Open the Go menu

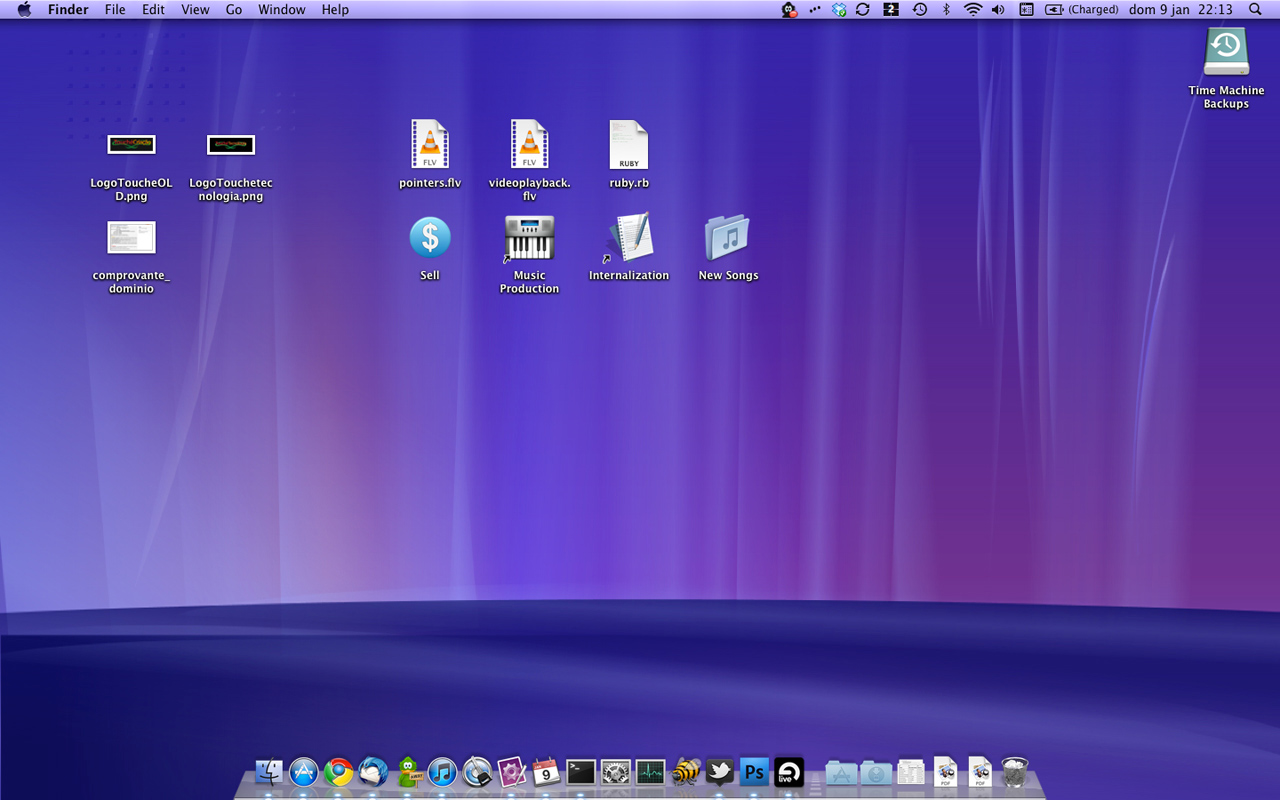(x=234, y=10)
